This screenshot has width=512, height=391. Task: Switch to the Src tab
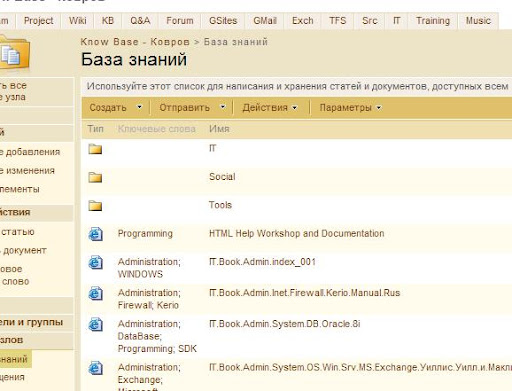370,21
